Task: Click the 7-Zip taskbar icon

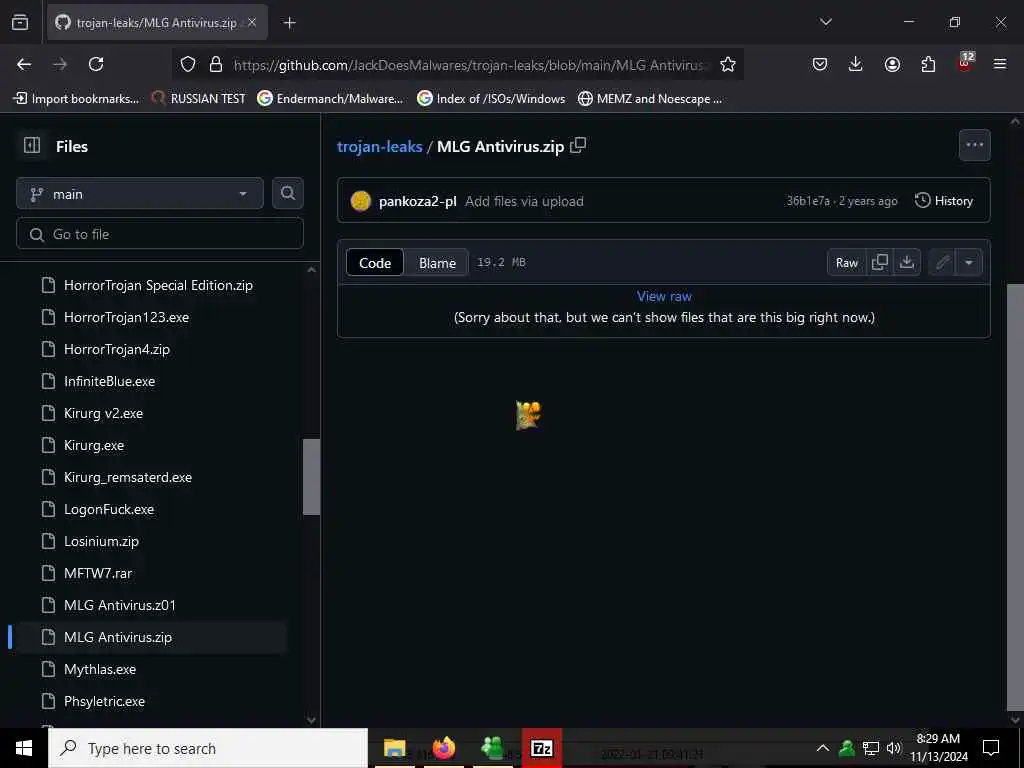Action: (x=541, y=748)
